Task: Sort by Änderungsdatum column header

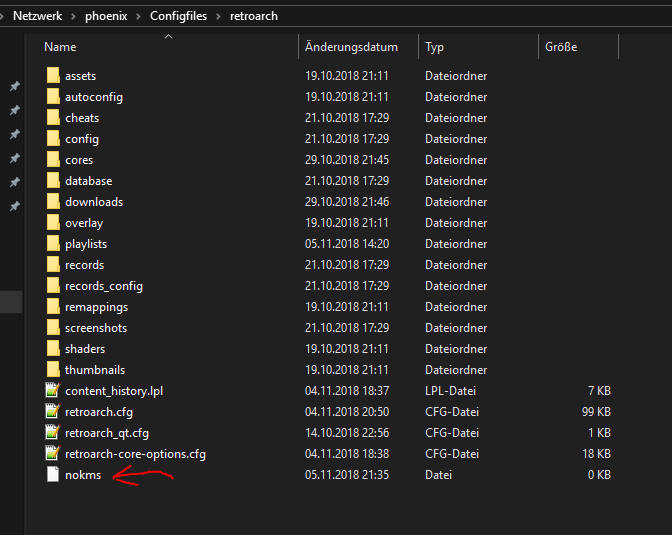Action: click(x=351, y=47)
